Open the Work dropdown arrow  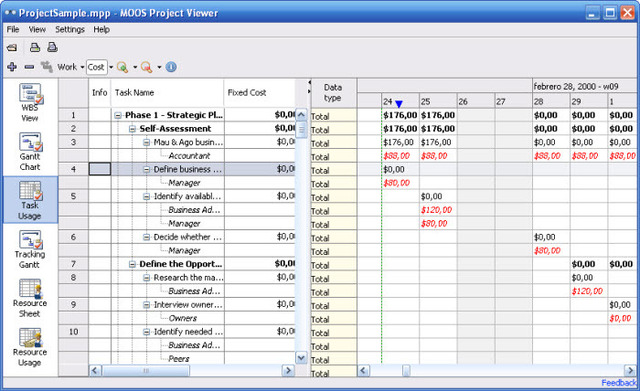click(x=82, y=67)
